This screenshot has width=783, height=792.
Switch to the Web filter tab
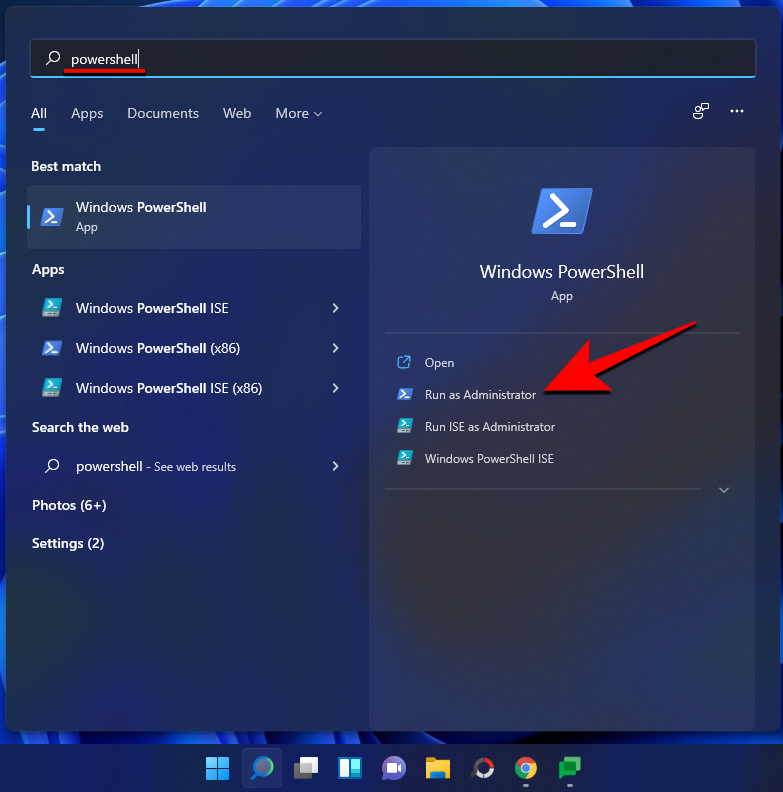pos(237,113)
